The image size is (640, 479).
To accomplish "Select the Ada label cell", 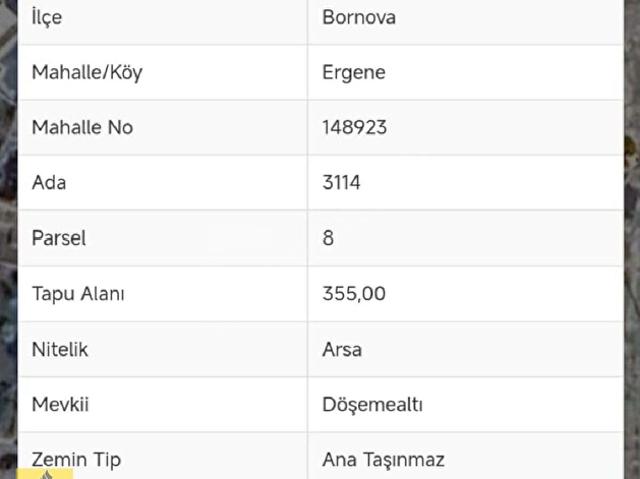I will click(49, 183).
